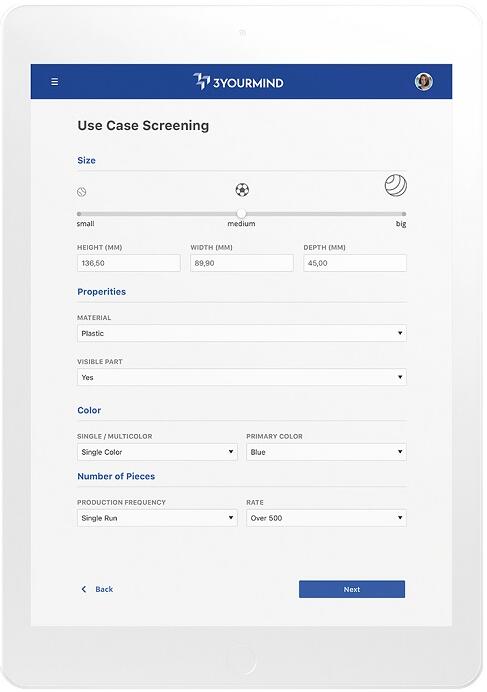Click the back chevron arrow icon
Viewport: 487px width, 692px height.
coord(84,589)
